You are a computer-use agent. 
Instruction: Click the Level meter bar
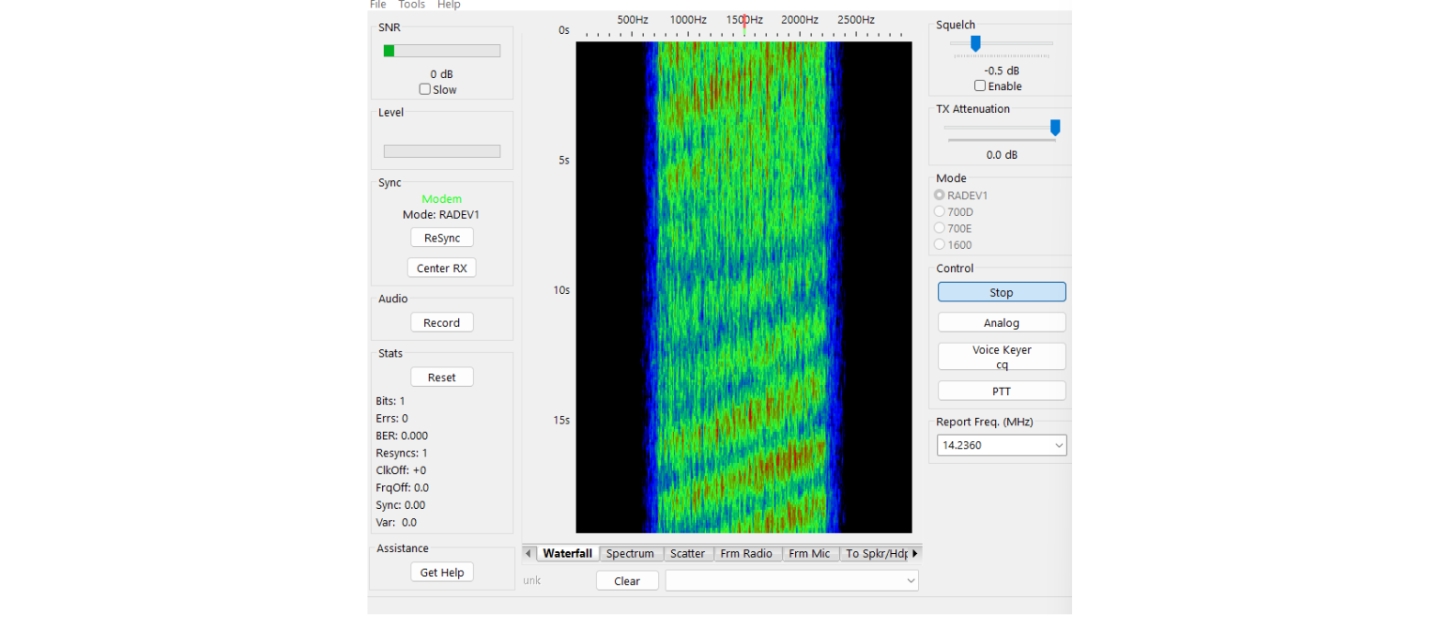442,151
